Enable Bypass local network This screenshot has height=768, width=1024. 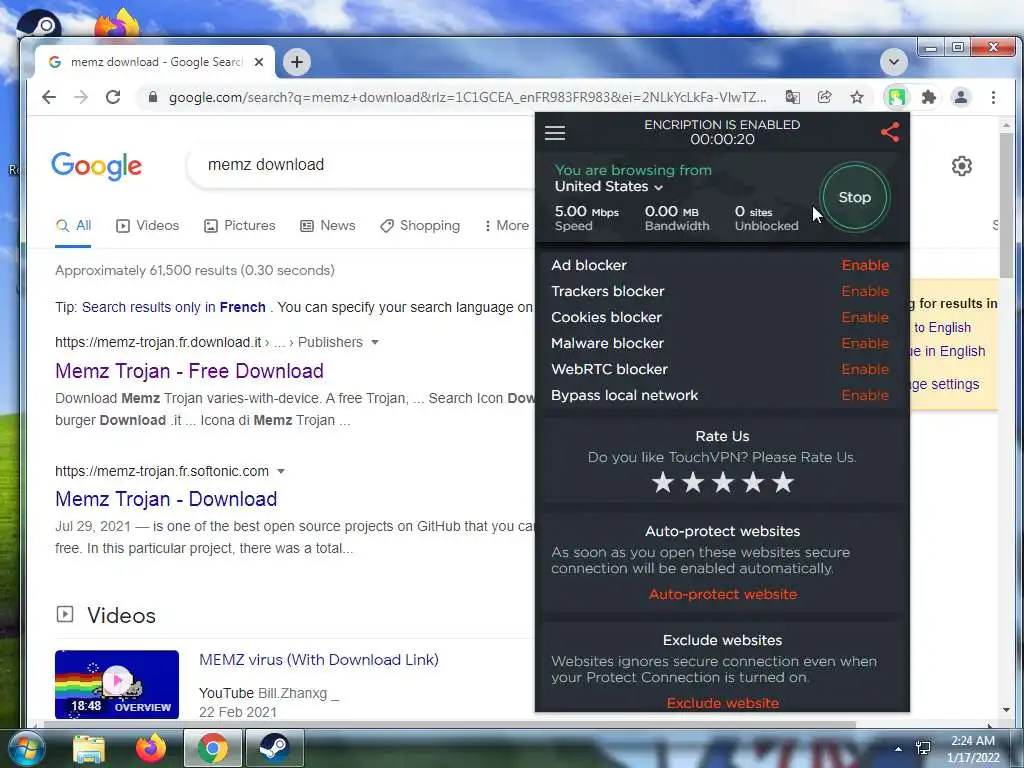pos(865,395)
